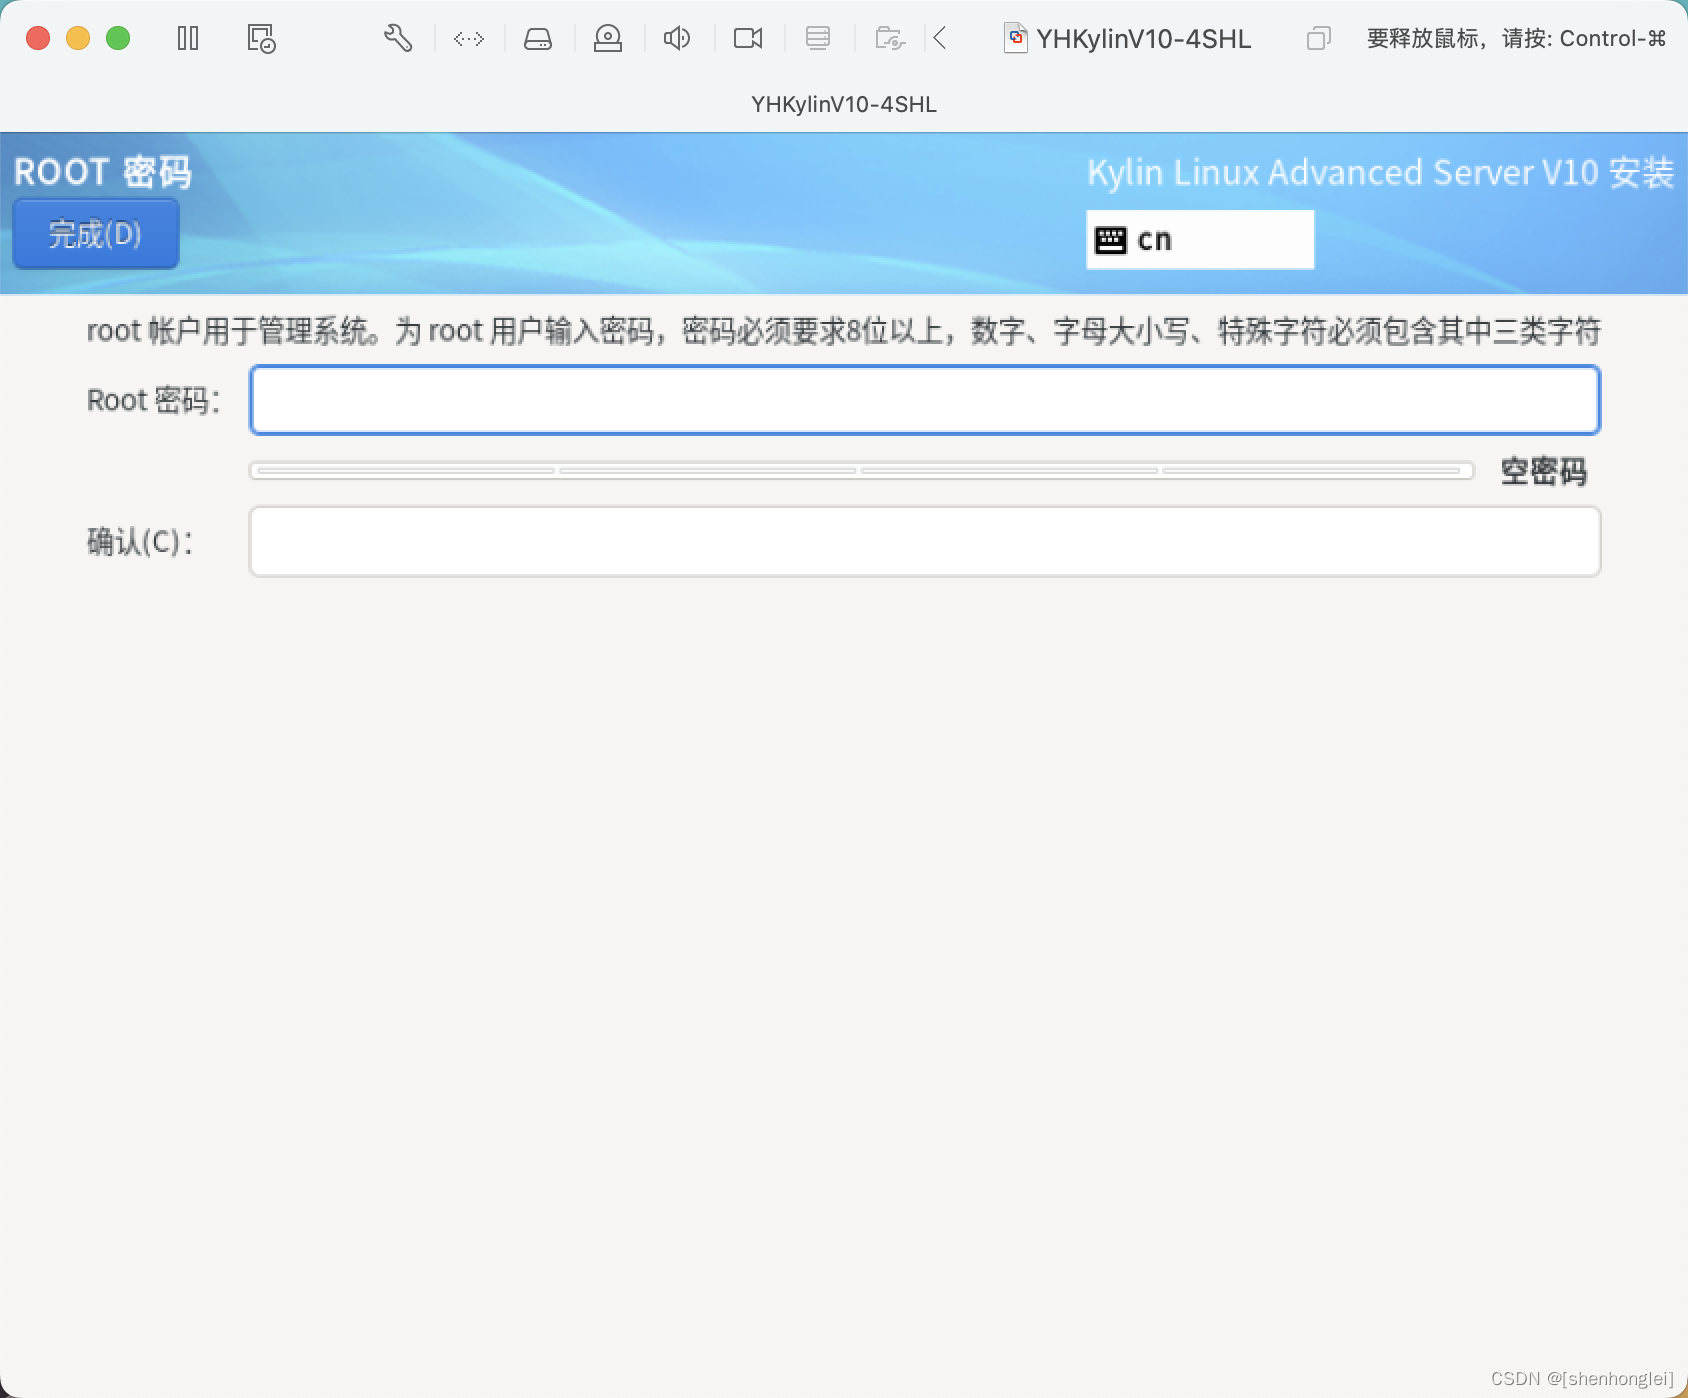Open the VM snapshot icon
Image resolution: width=1688 pixels, height=1398 pixels.
click(261, 39)
